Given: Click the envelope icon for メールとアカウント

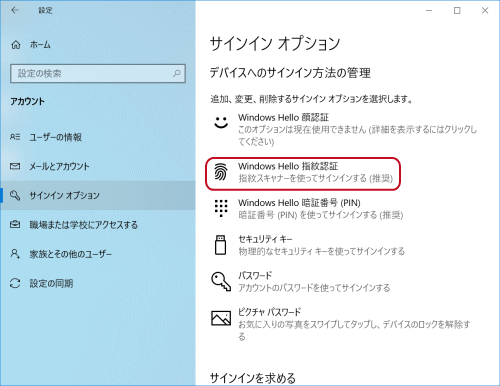Looking at the screenshot, I should coord(15,166).
